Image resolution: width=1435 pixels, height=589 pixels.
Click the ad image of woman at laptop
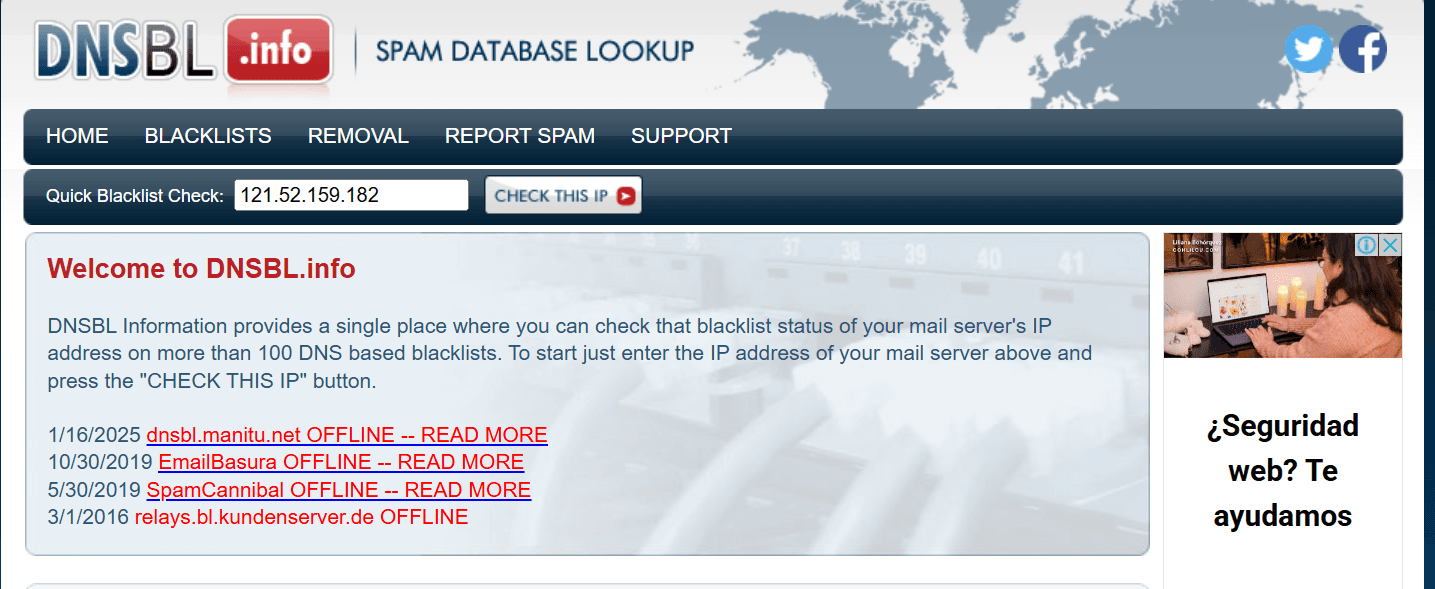(x=1282, y=296)
